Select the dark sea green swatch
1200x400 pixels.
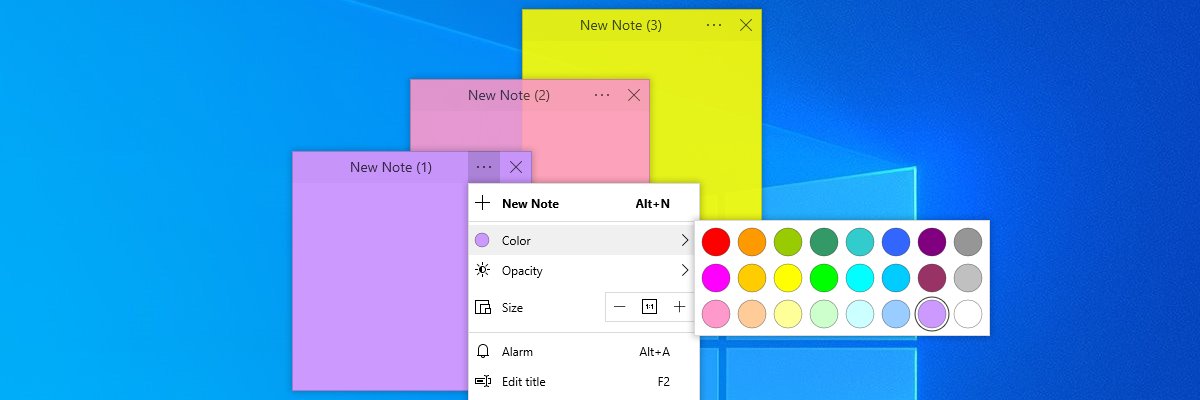(x=824, y=241)
